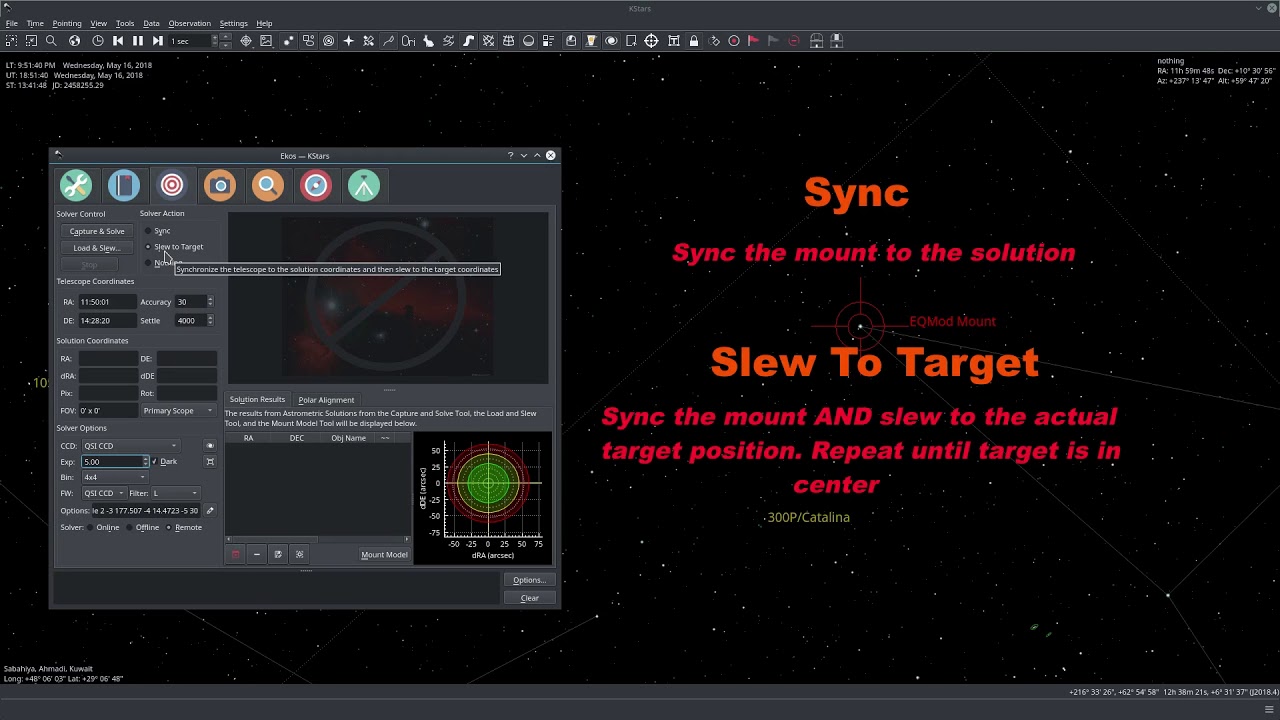Select Offline solver radio
1280x720 pixels.
click(x=143, y=527)
